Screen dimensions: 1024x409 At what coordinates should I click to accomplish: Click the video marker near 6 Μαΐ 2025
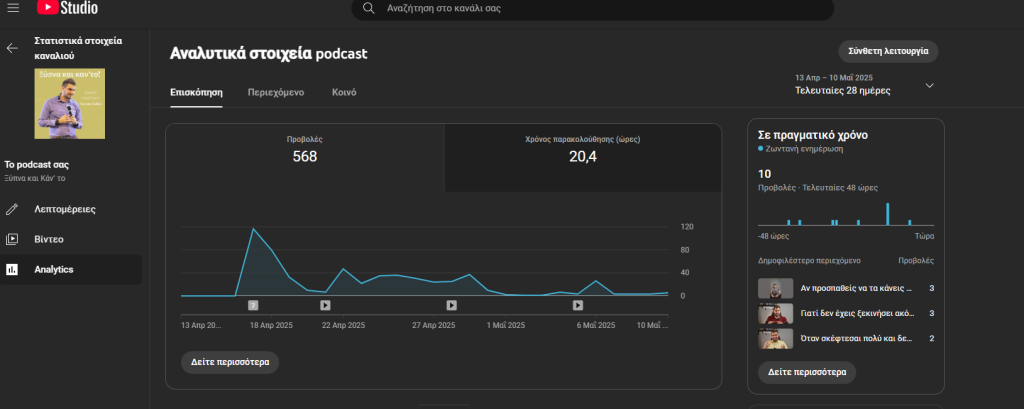[578, 306]
